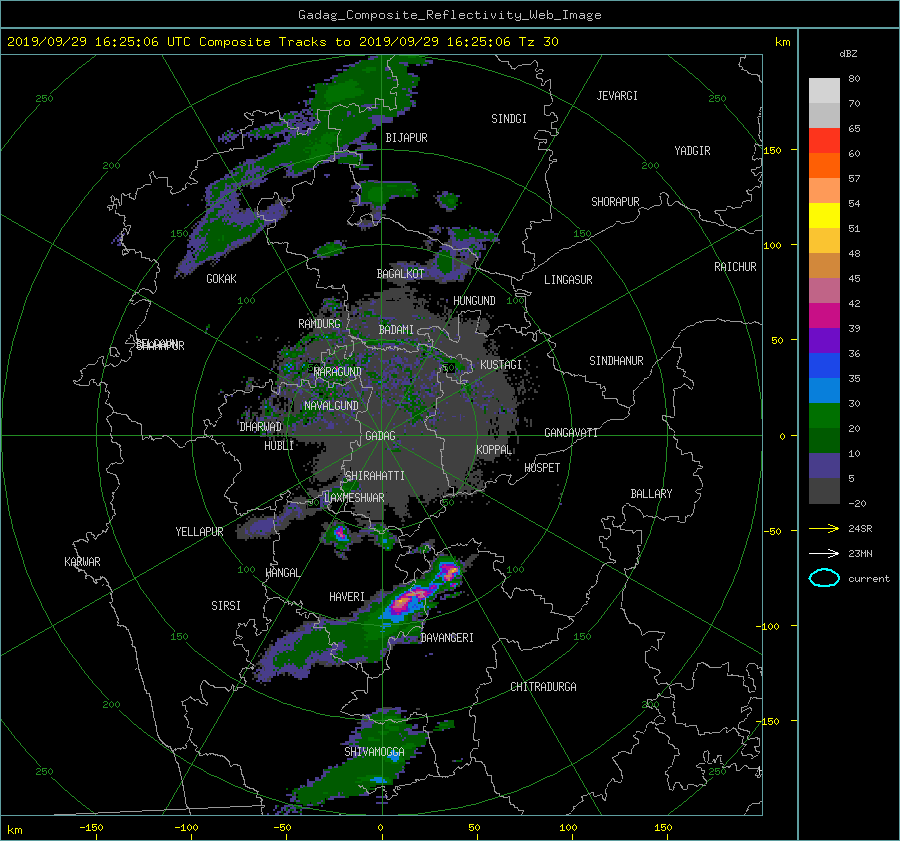Click the cyan current ellipse legend icon

point(824,578)
